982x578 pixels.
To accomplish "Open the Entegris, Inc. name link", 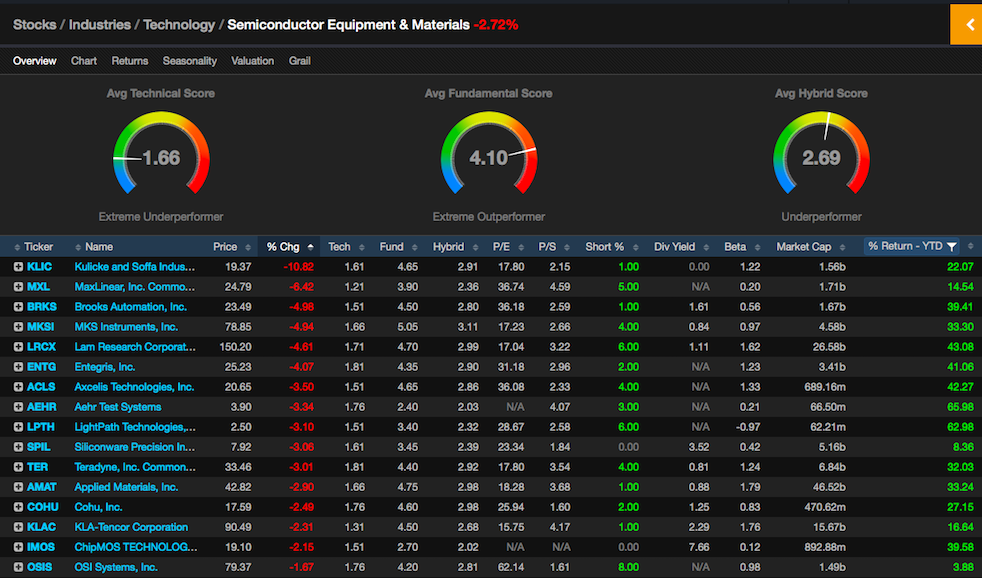I will pos(105,367).
